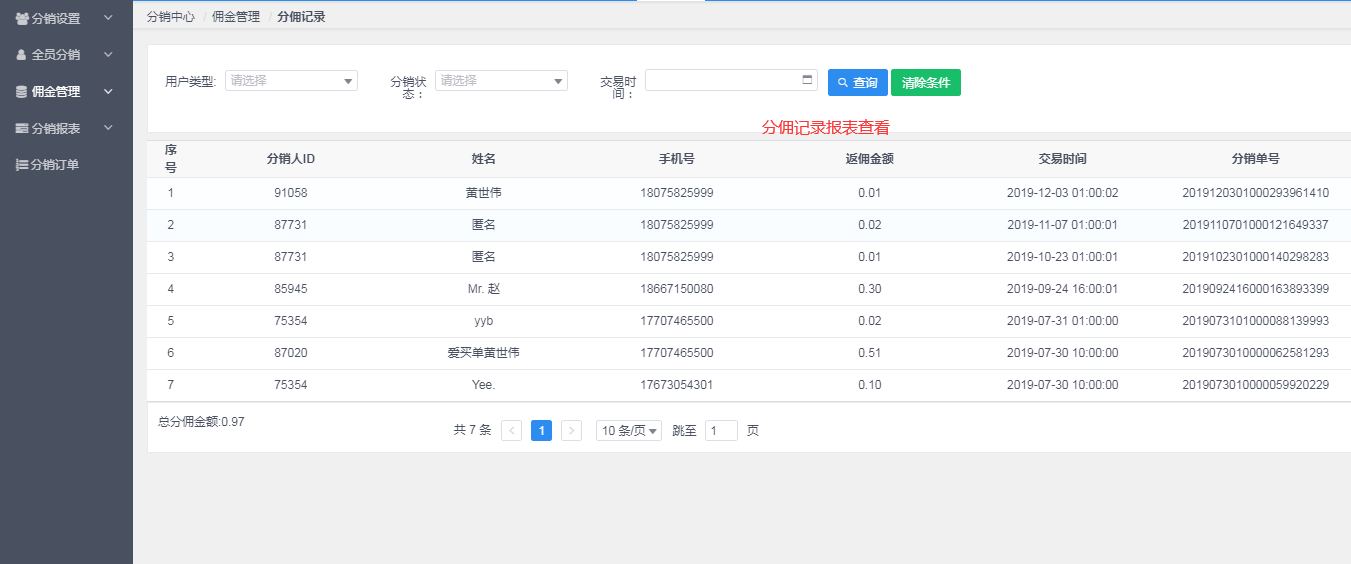Expand the 全员分销 sidebar chevron

click(x=108, y=55)
